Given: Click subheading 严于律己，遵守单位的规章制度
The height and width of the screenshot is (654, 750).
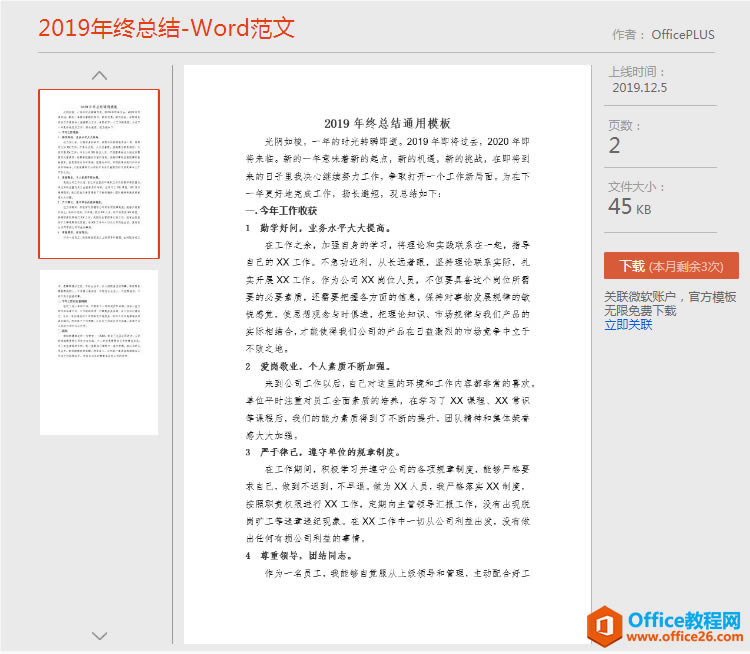Looking at the screenshot, I should [x=330, y=452].
